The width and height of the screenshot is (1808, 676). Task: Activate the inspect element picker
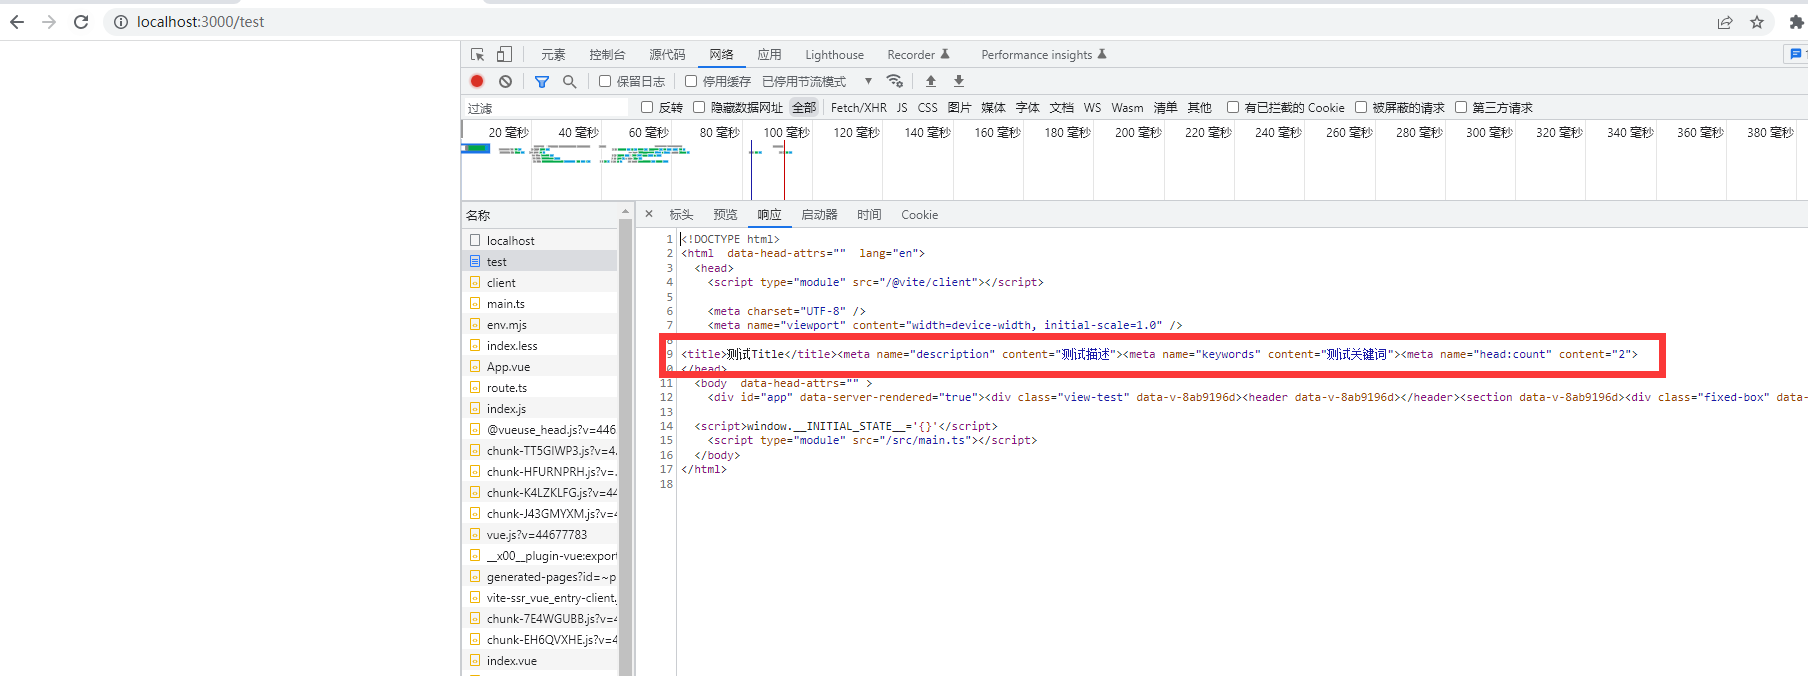click(478, 55)
